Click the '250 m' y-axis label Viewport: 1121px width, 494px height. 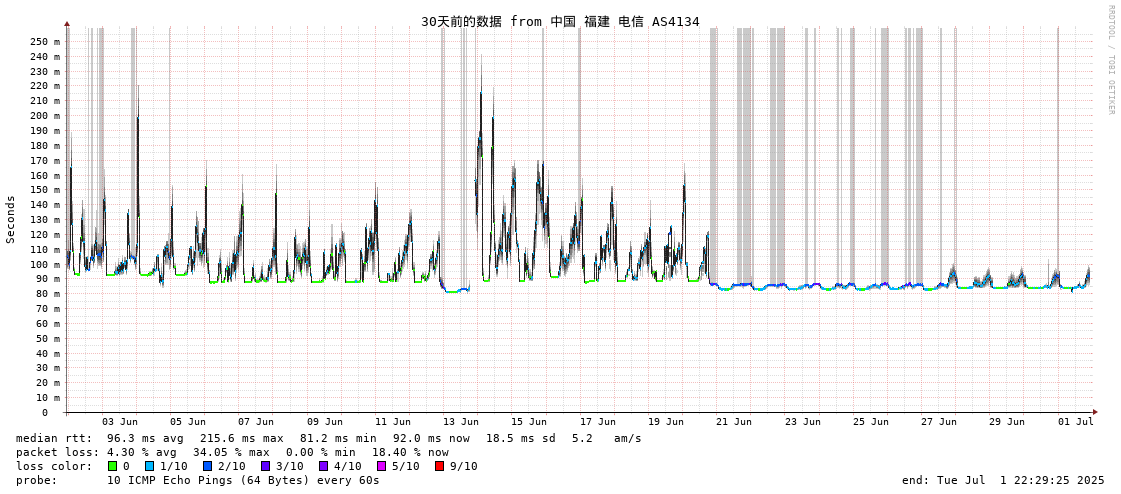46,41
